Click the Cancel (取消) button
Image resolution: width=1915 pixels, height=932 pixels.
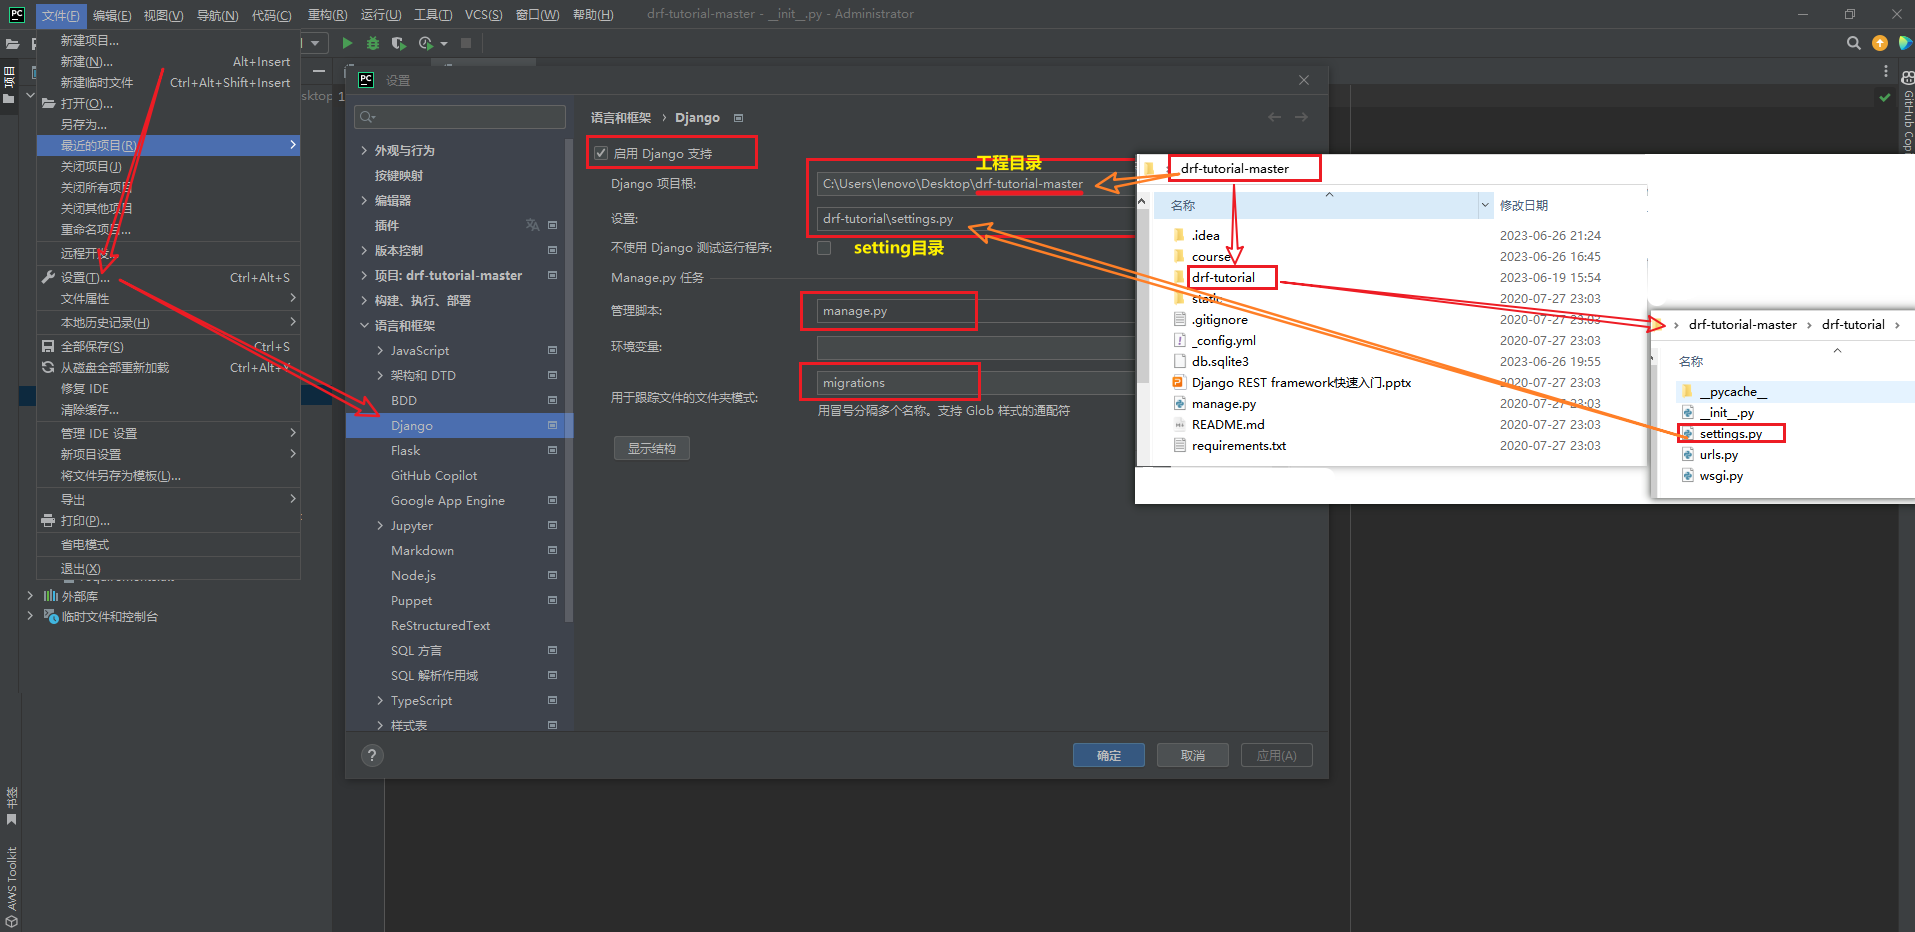click(1193, 755)
